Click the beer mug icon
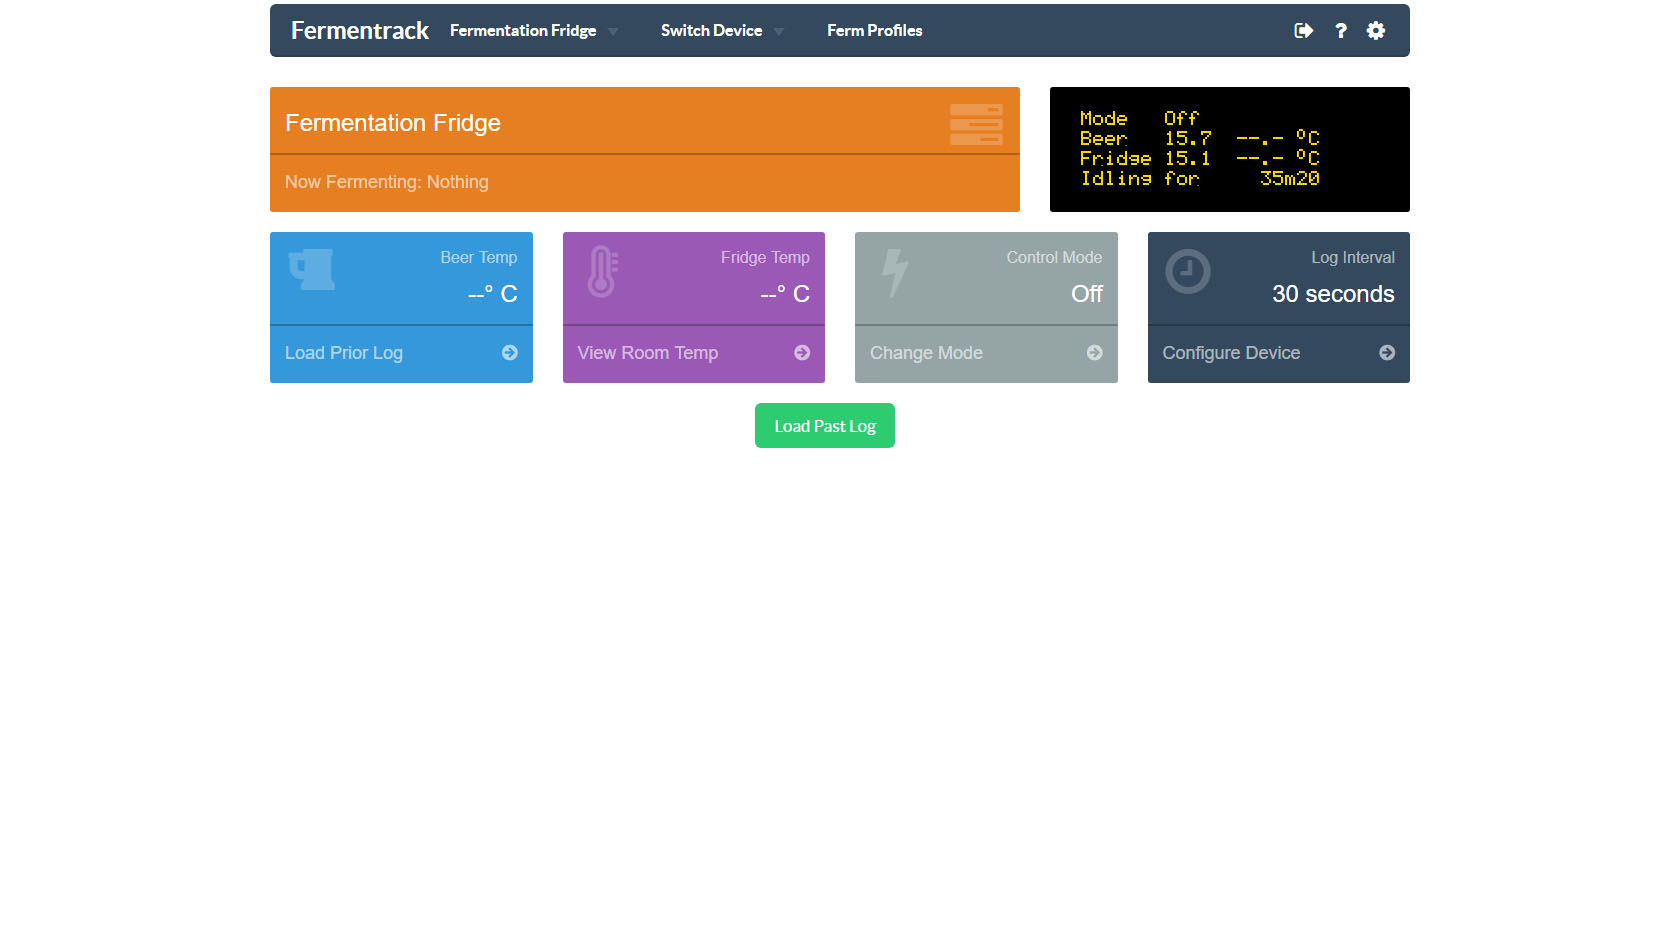The width and height of the screenshot is (1680, 929). click(312, 270)
